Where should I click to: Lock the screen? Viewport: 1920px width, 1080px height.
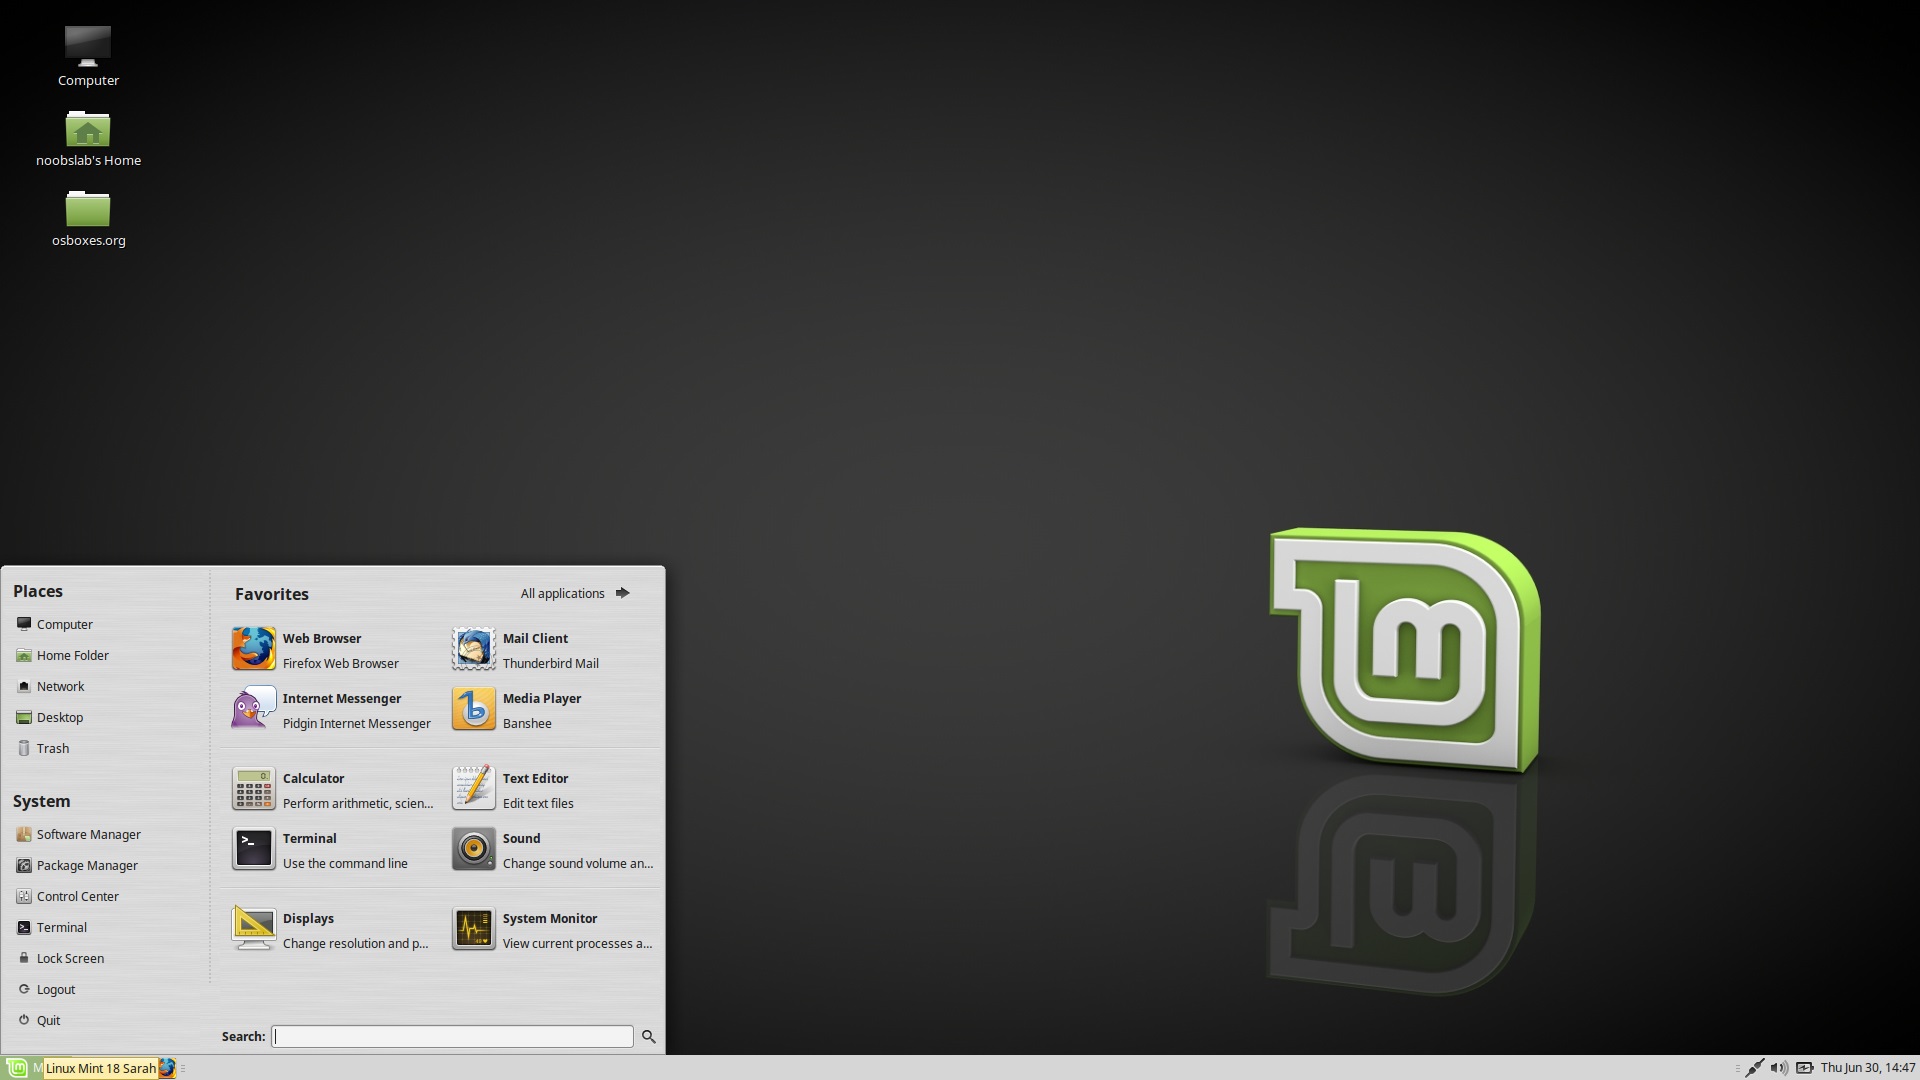(70, 958)
